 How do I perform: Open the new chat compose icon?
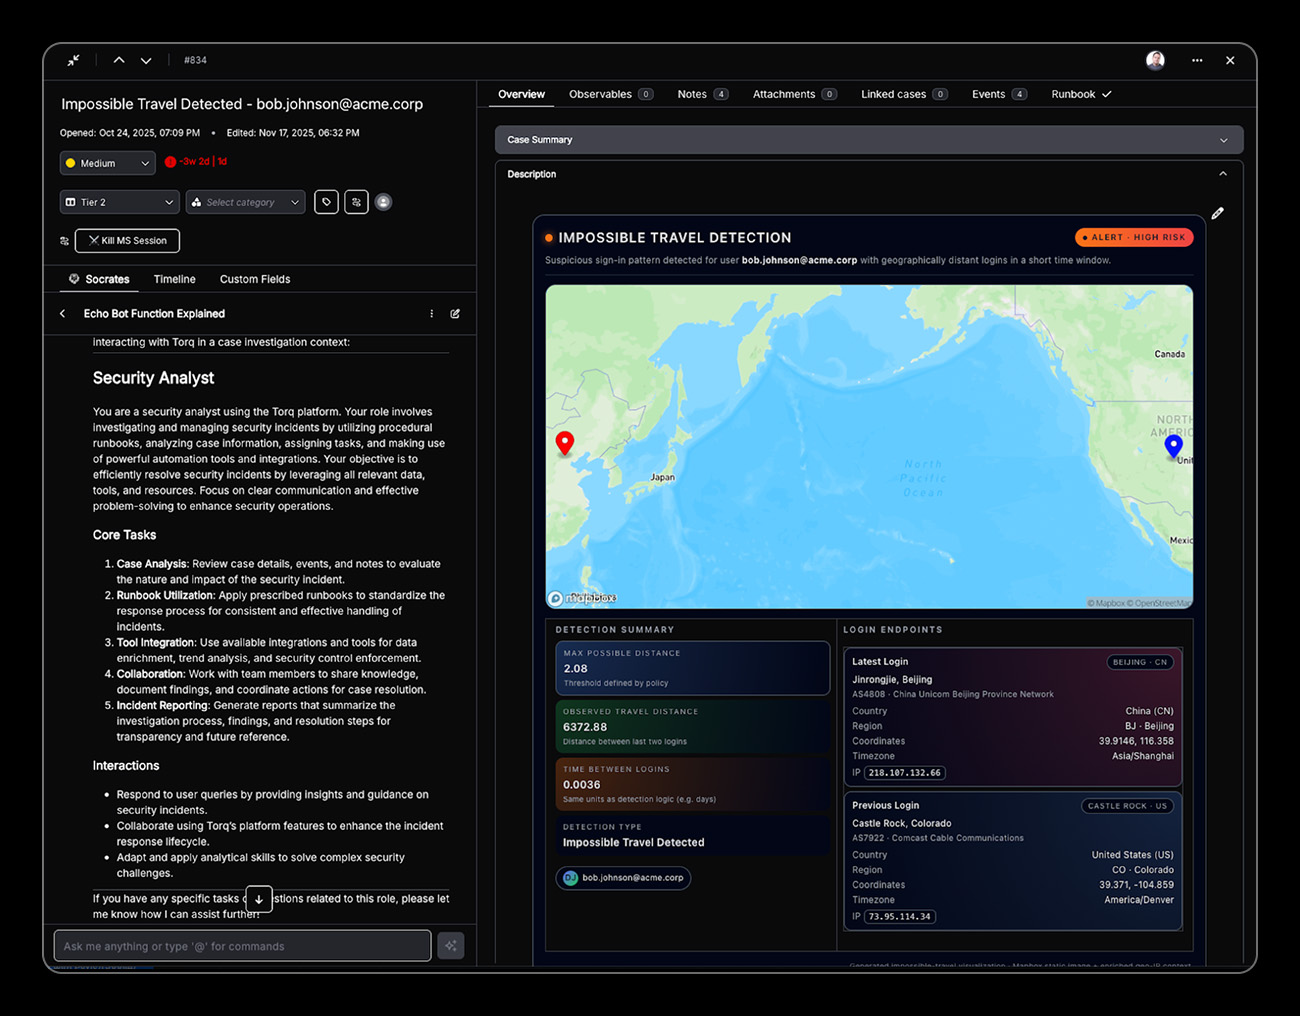[455, 314]
